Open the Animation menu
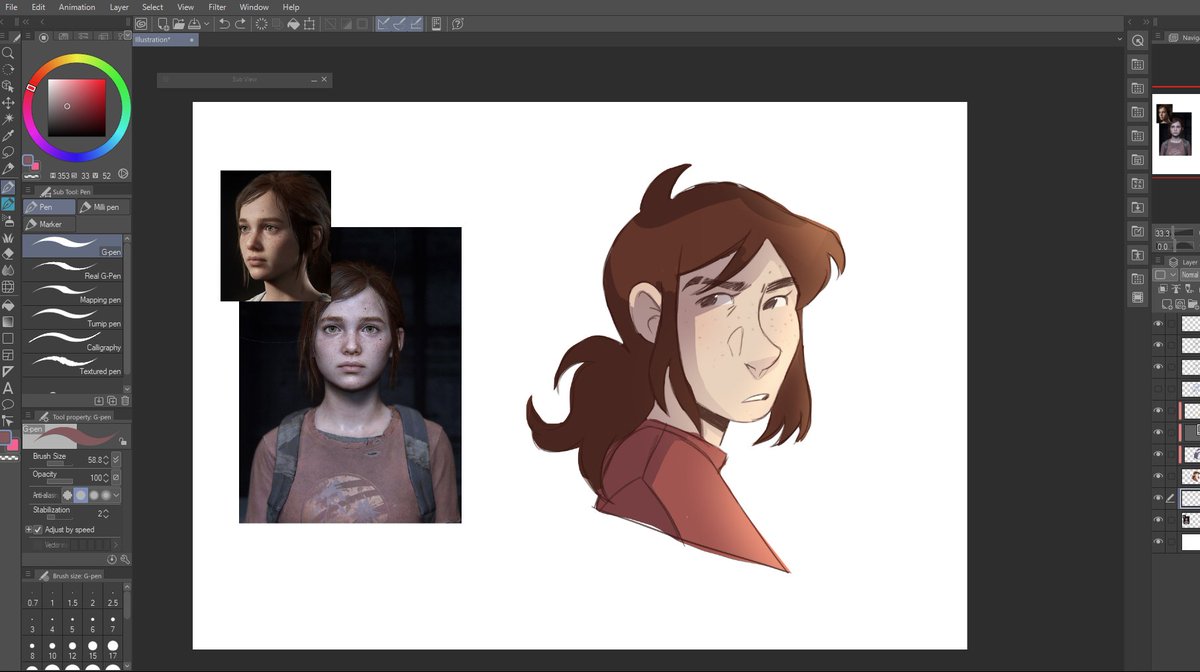Screen dimensions: 1200x672 77,7
